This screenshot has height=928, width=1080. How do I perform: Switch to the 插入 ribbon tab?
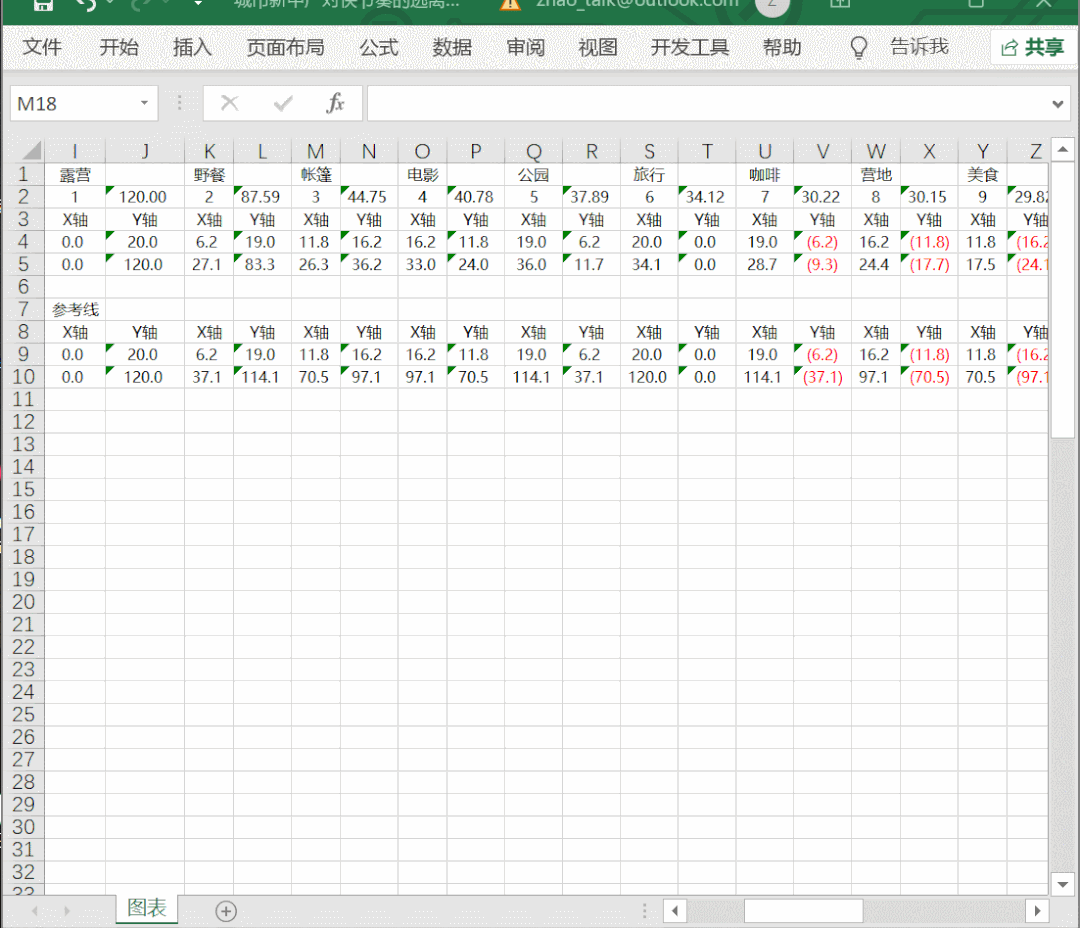pos(192,48)
